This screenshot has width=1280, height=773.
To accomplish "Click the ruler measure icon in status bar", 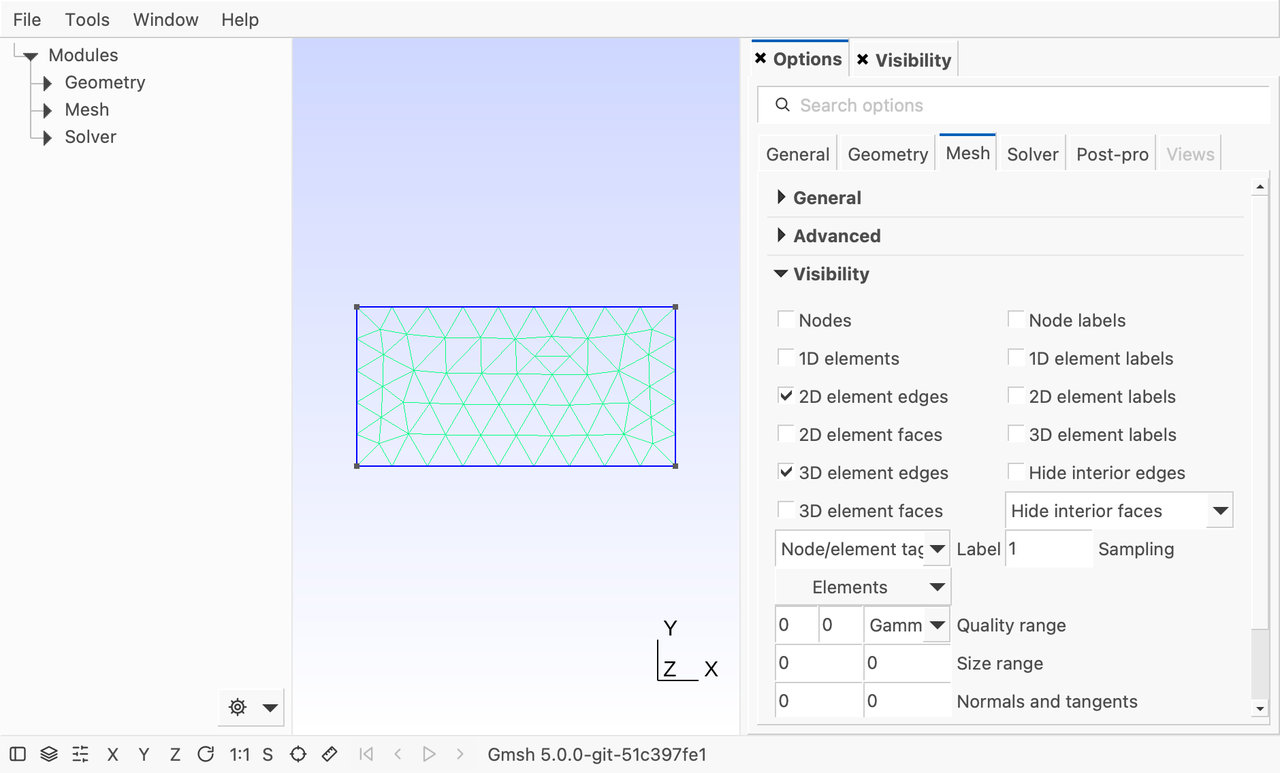I will point(329,754).
